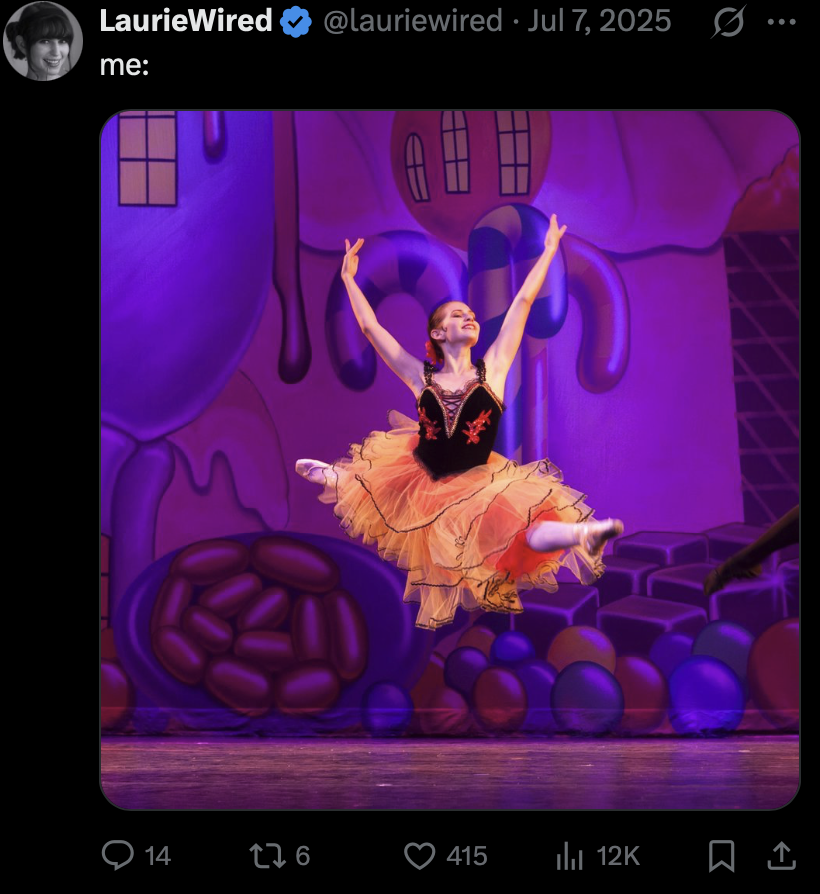Viewport: 820px width, 894px height.
Task: Toggle the bookmark icon
Action: pos(721,856)
